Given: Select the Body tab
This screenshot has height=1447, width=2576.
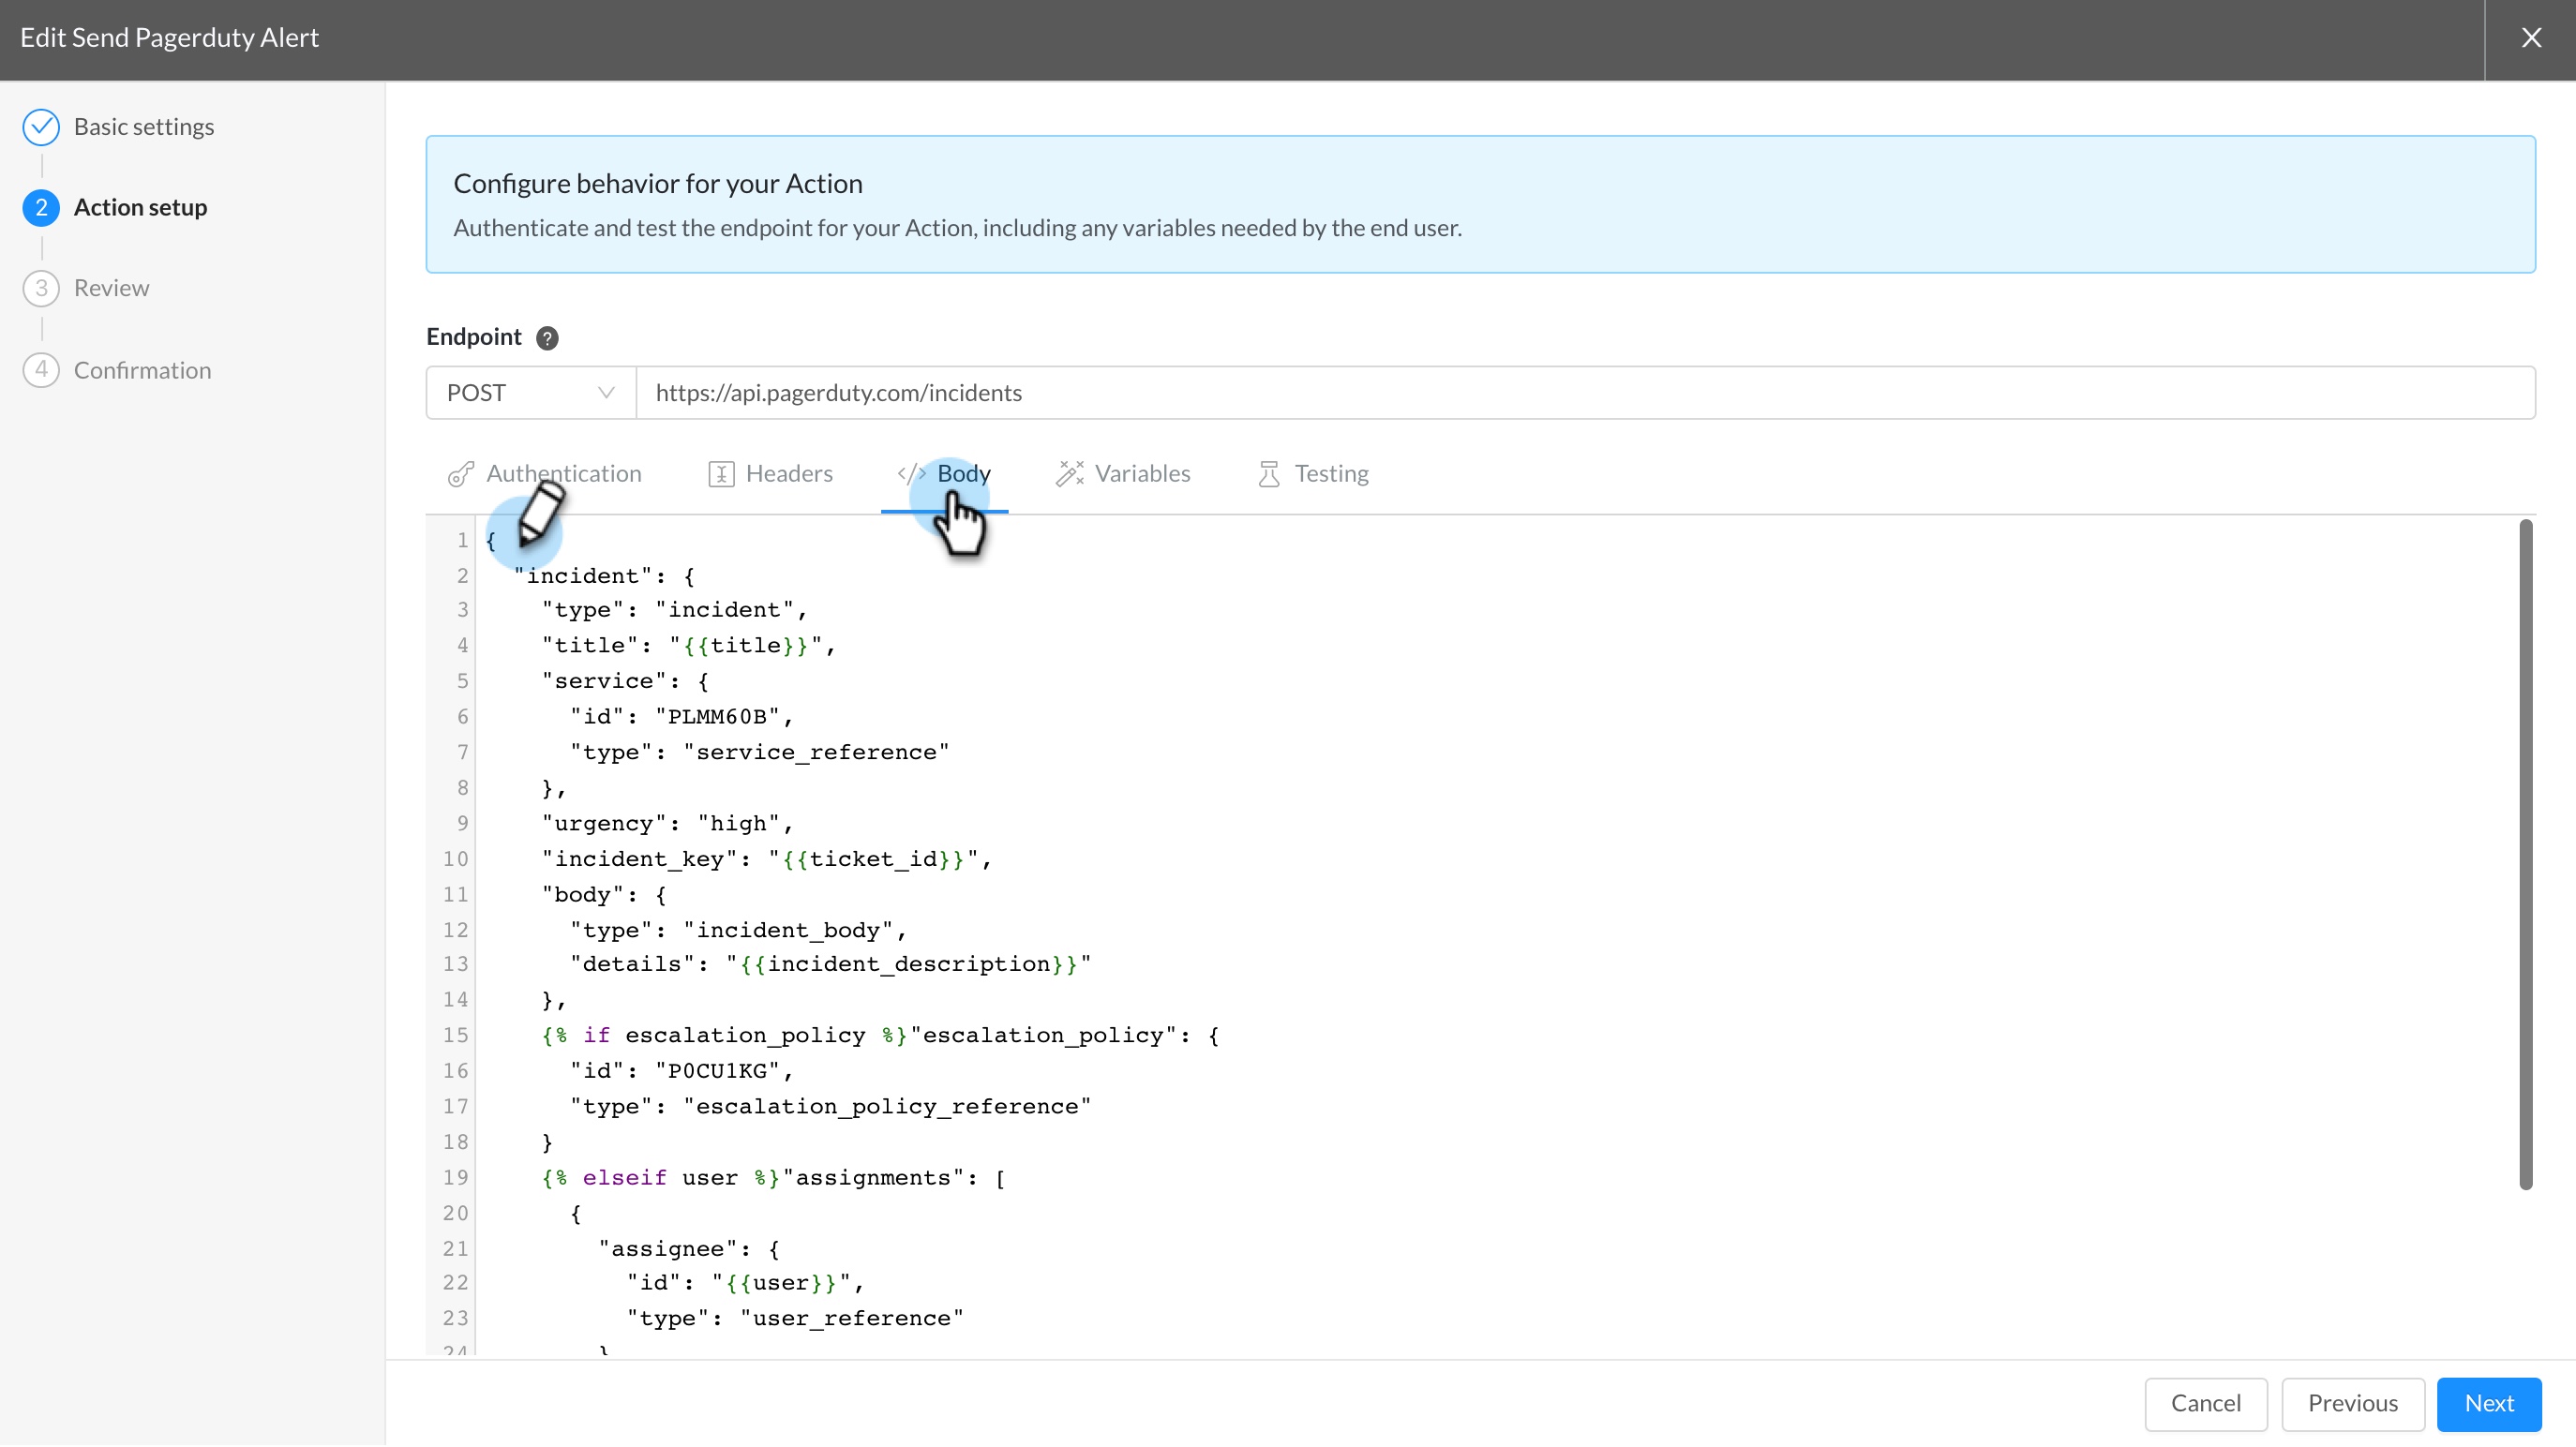Looking at the screenshot, I should [x=944, y=474].
